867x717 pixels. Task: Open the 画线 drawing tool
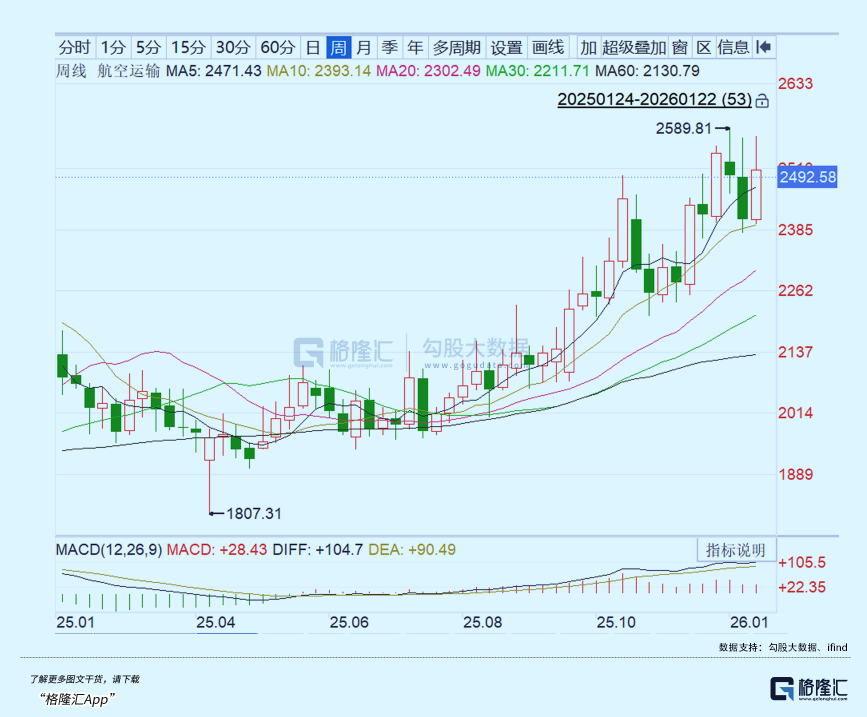click(x=548, y=47)
